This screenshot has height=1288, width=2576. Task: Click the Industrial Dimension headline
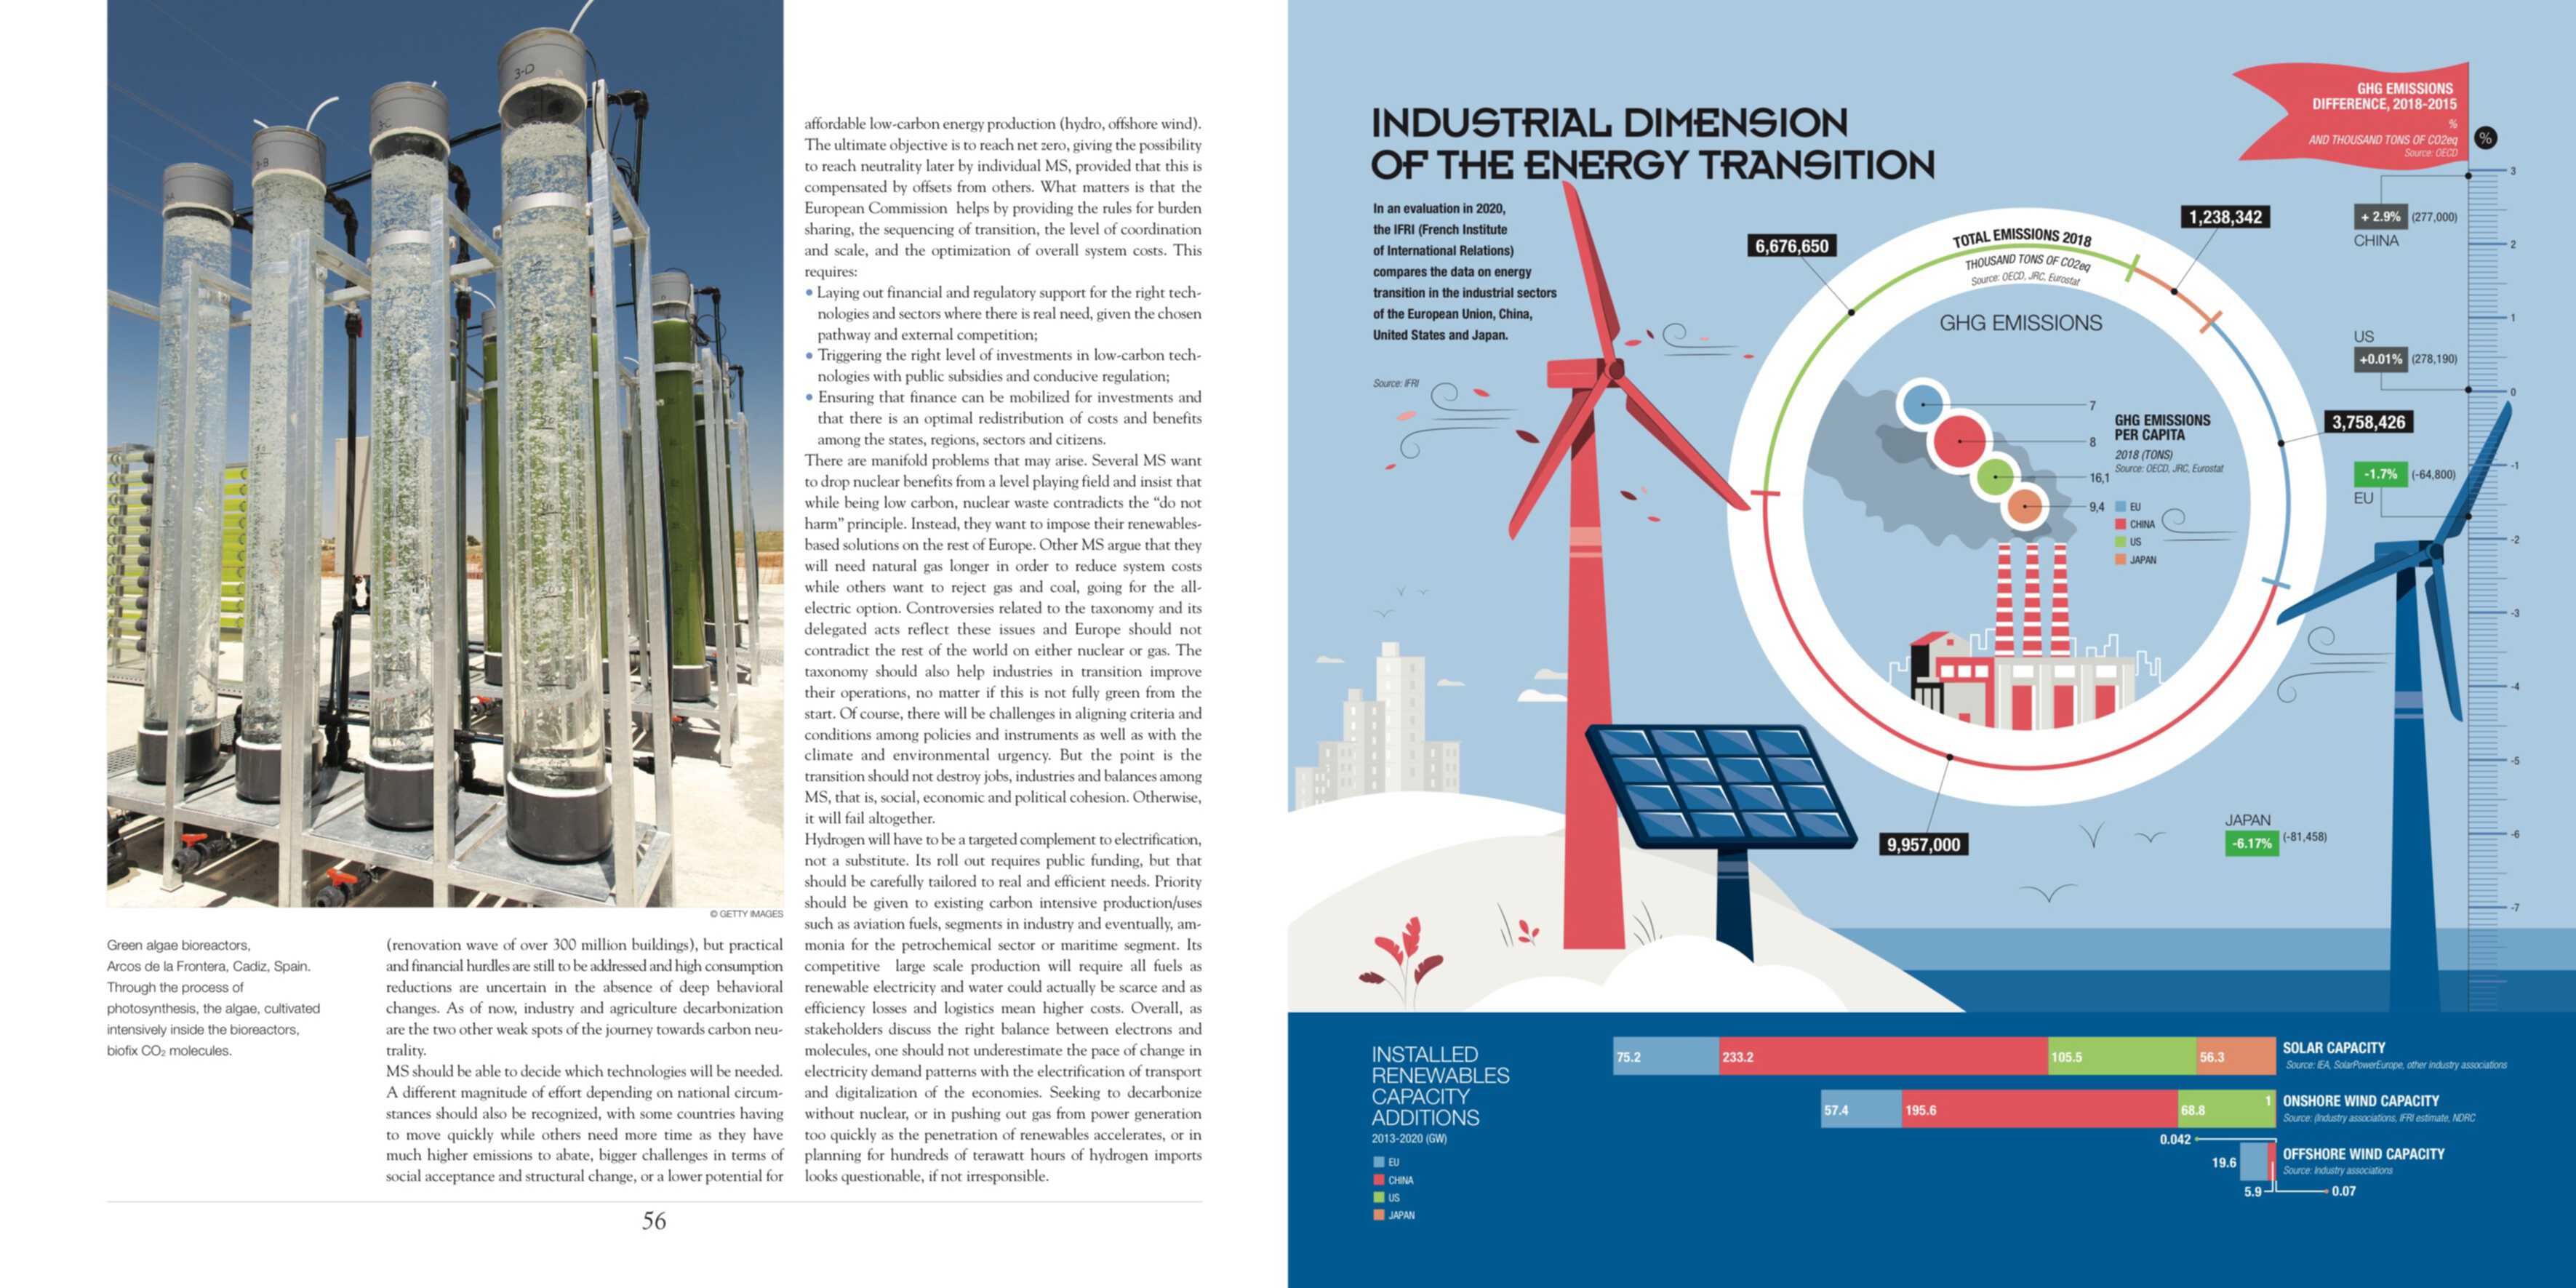click(x=1652, y=144)
